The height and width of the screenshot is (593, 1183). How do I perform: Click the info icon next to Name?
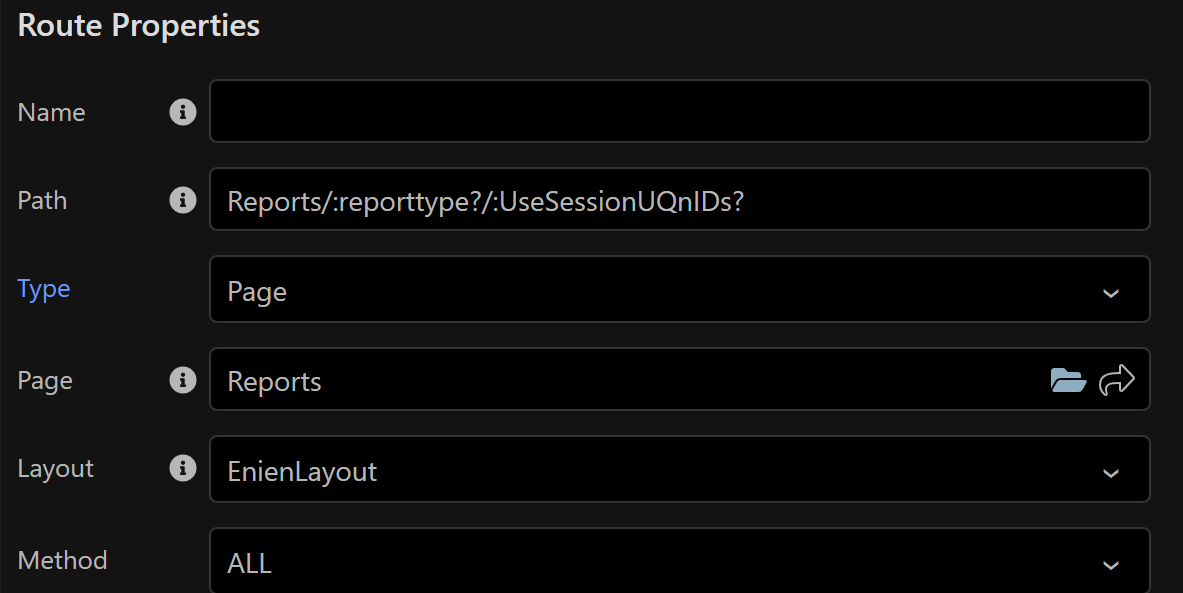coord(182,112)
